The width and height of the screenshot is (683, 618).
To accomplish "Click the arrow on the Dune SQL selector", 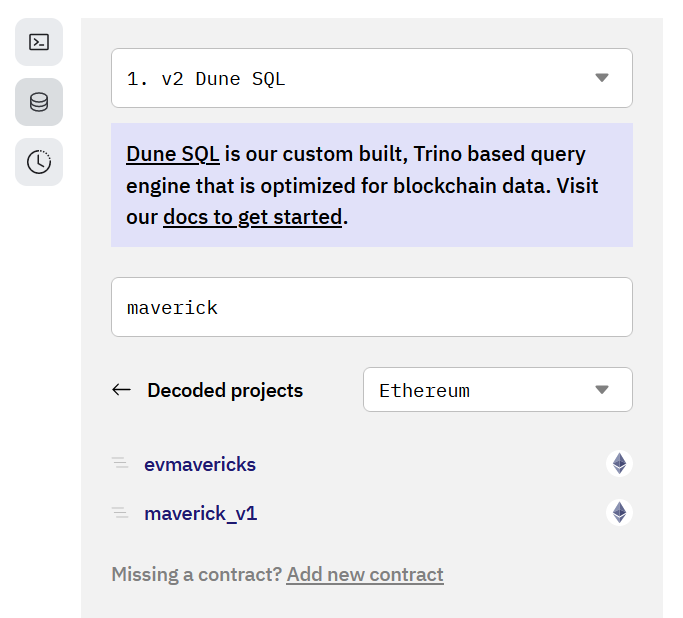I will (602, 78).
